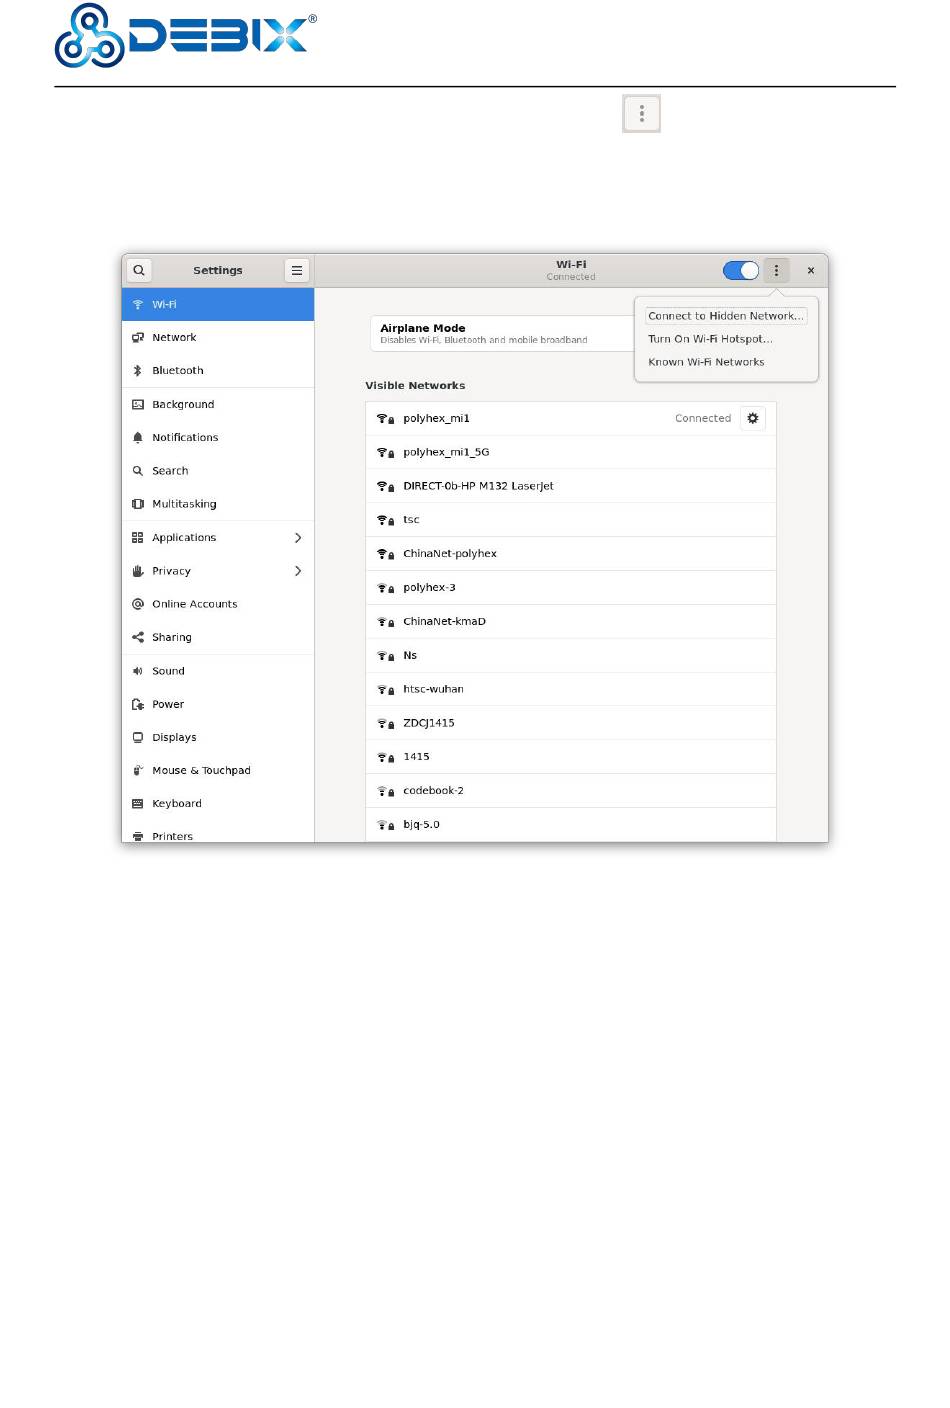Expand the Applications submenu chevron
Viewport: 950px width, 1408px height.
(298, 538)
